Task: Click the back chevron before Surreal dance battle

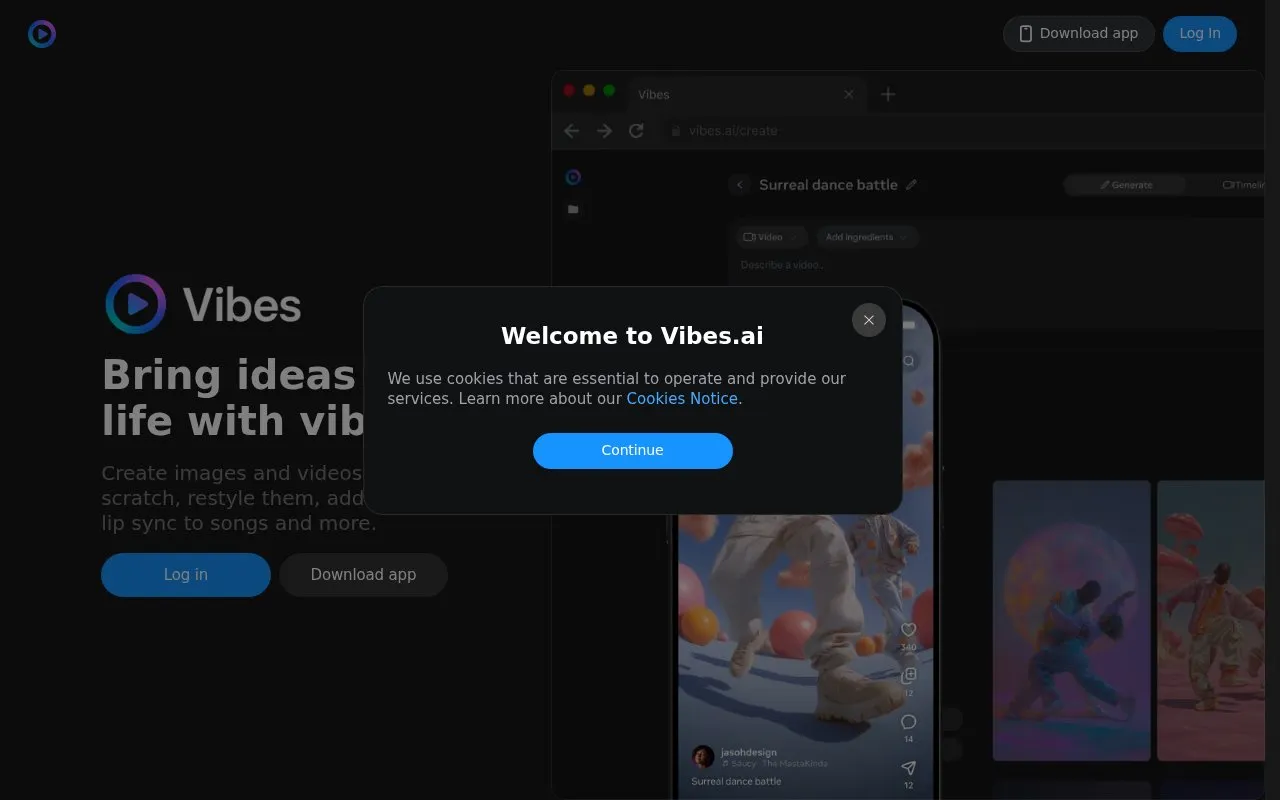Action: 740,185
